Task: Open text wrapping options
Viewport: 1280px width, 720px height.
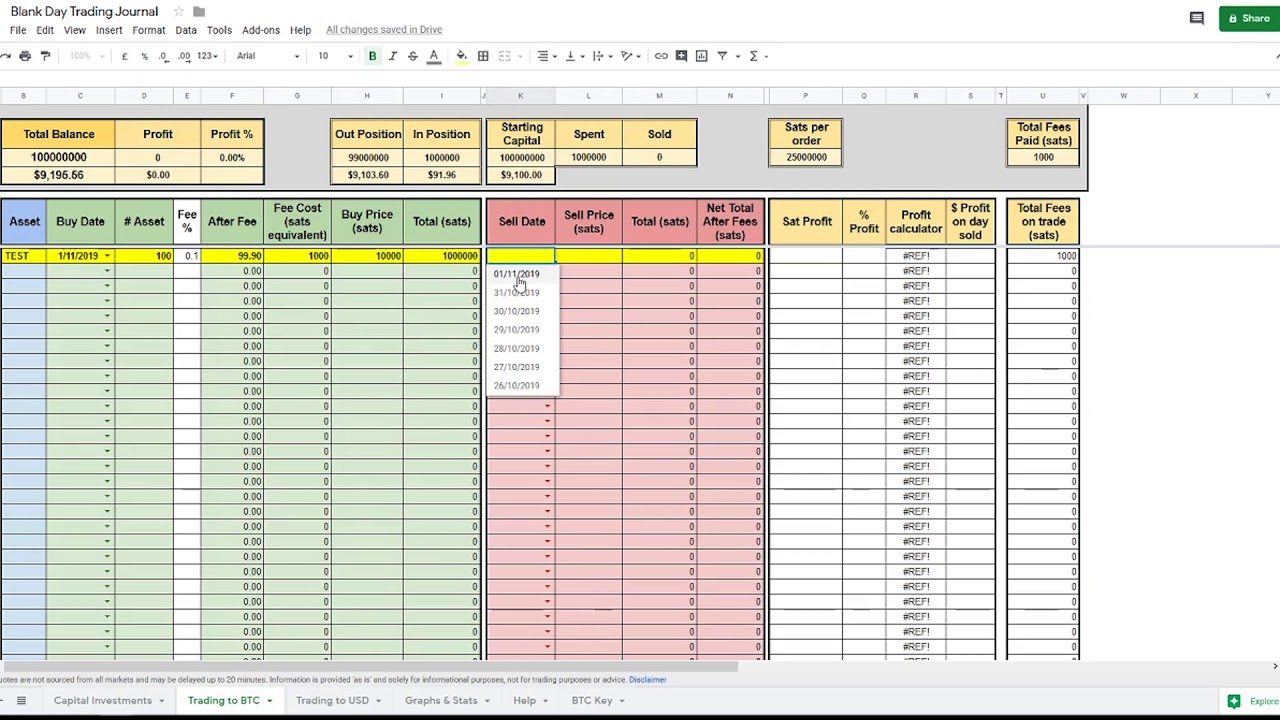Action: pyautogui.click(x=601, y=56)
